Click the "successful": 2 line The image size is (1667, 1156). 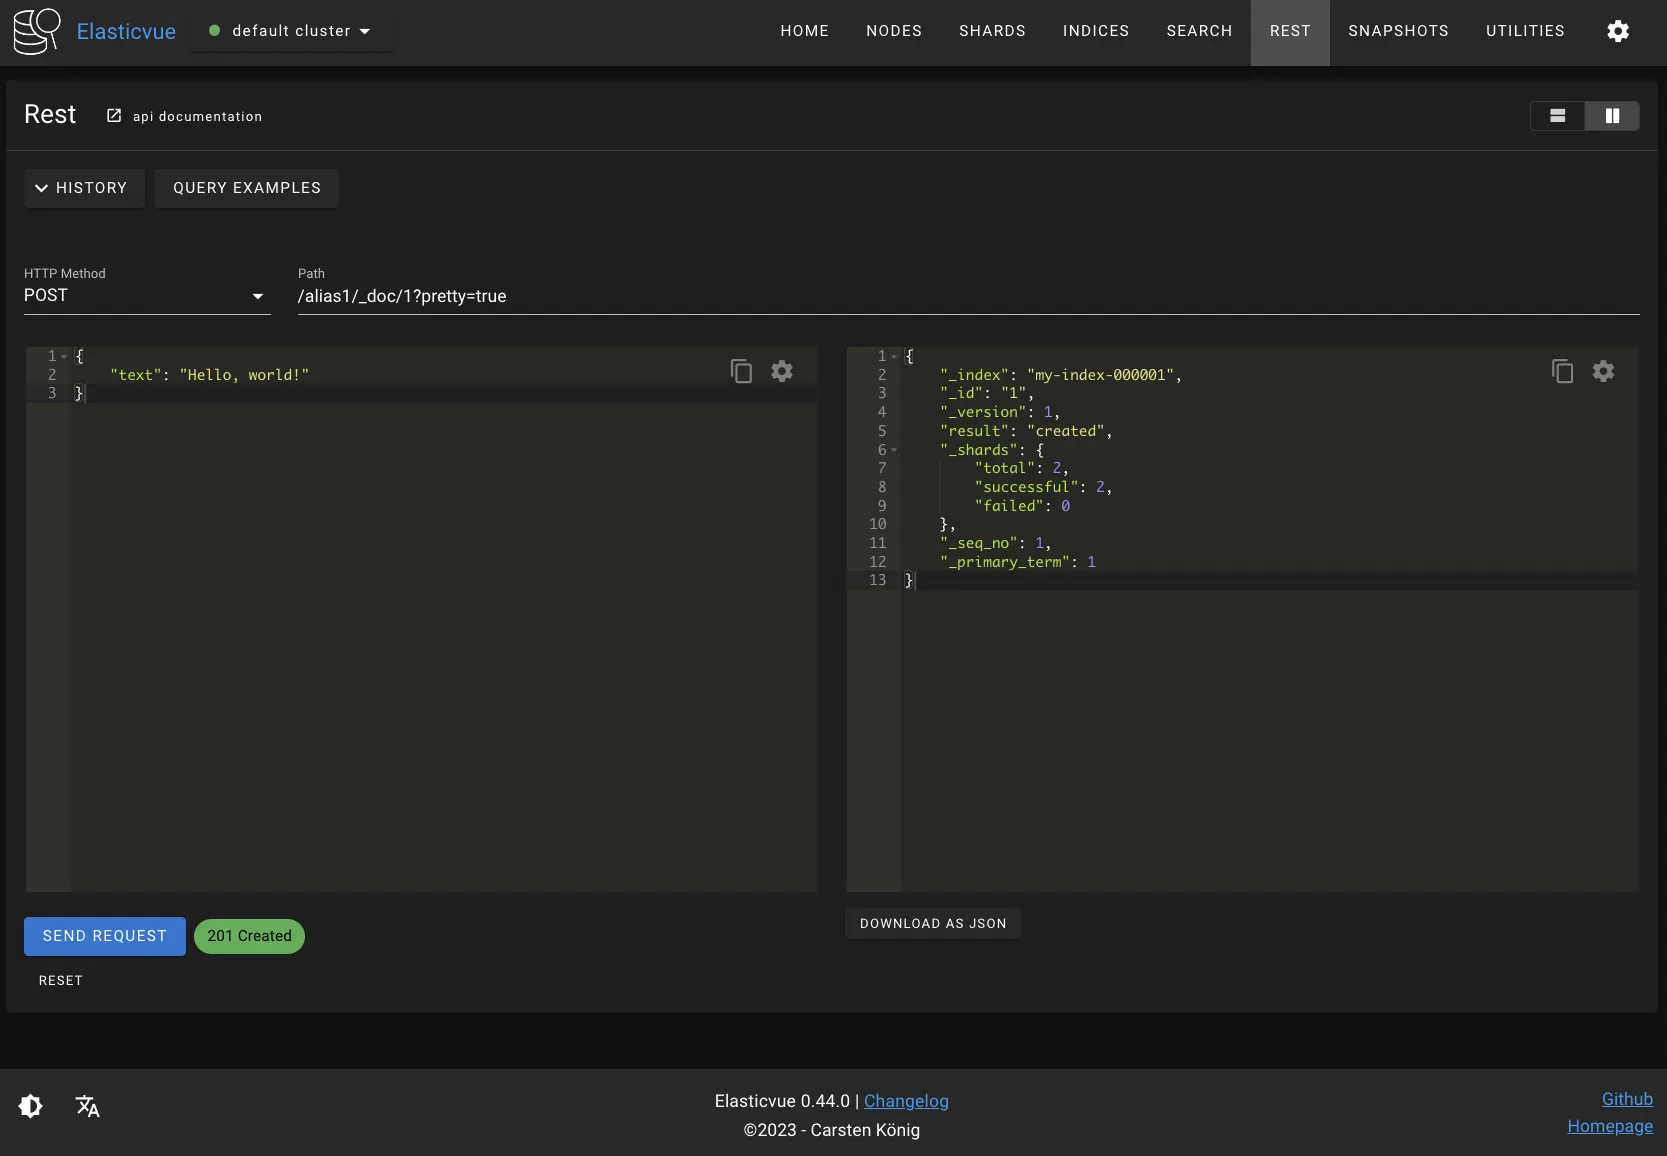coord(1043,487)
